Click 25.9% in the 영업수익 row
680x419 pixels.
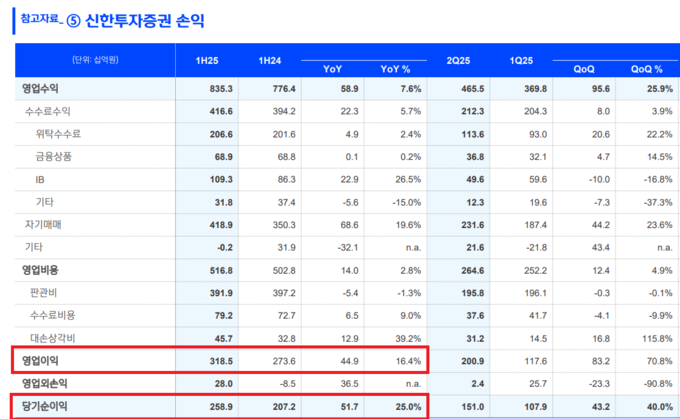658,89
